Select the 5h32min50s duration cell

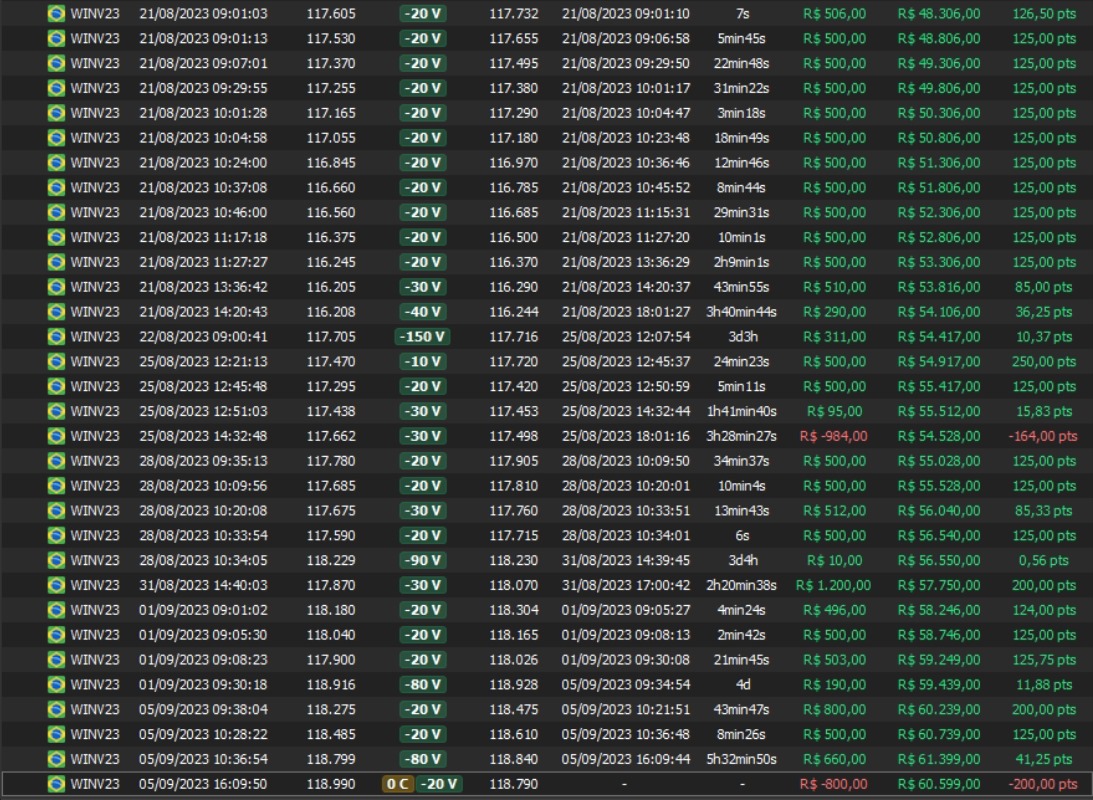coord(741,760)
